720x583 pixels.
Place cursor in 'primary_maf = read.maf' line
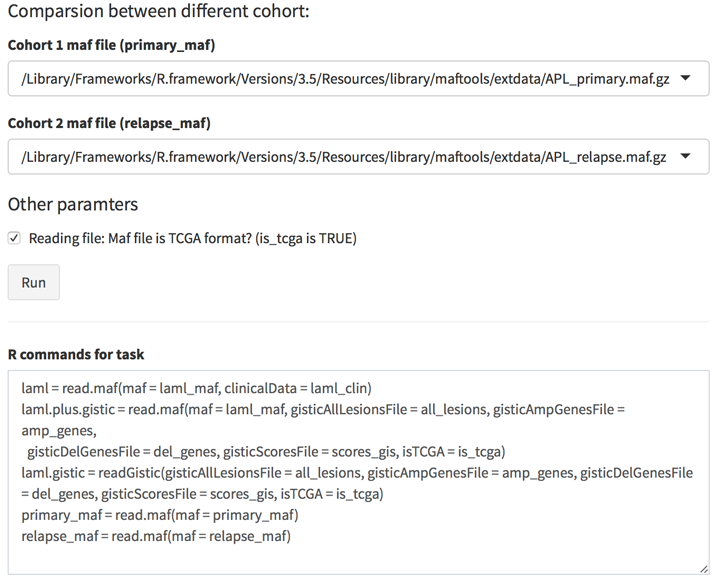coord(160,515)
